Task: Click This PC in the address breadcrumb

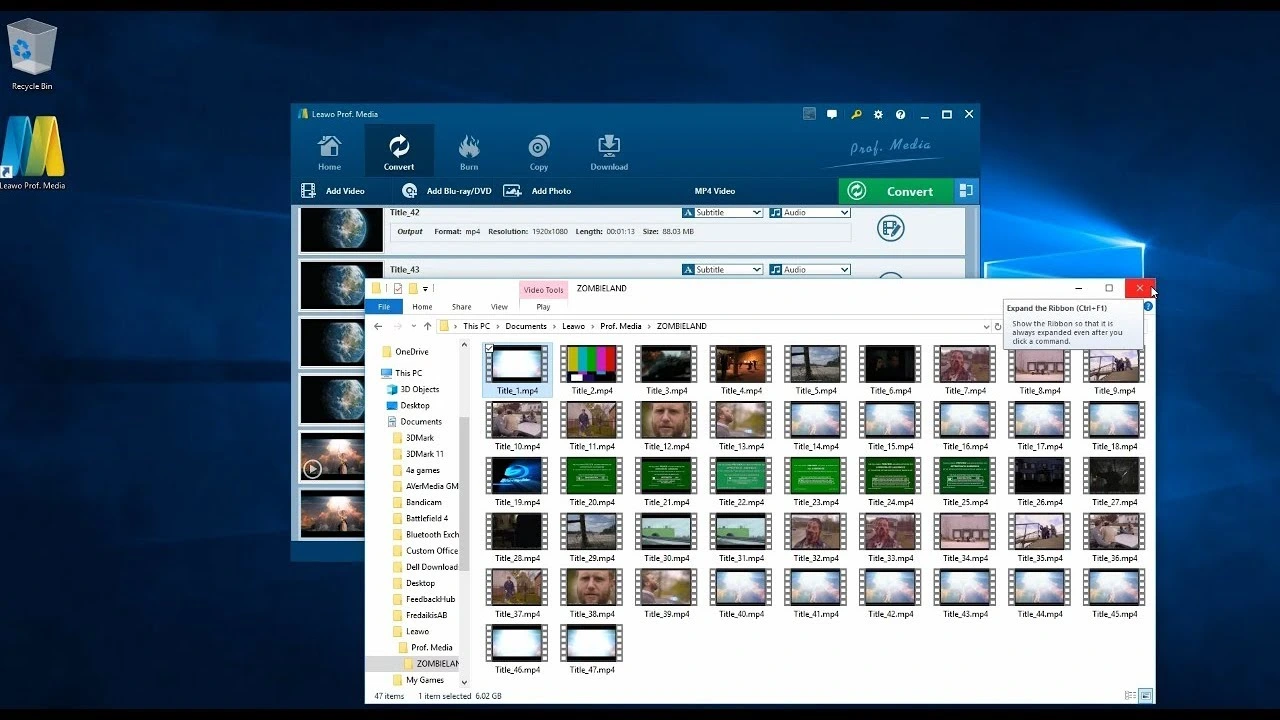Action: (476, 326)
